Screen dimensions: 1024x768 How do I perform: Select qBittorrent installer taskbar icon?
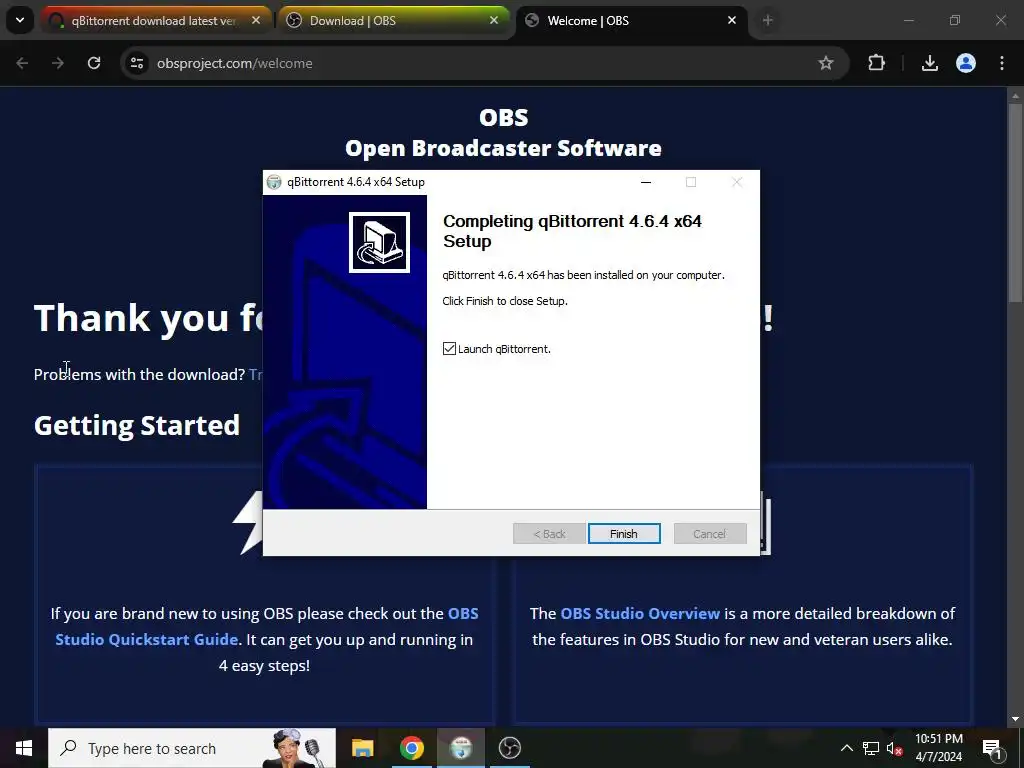[x=461, y=748]
